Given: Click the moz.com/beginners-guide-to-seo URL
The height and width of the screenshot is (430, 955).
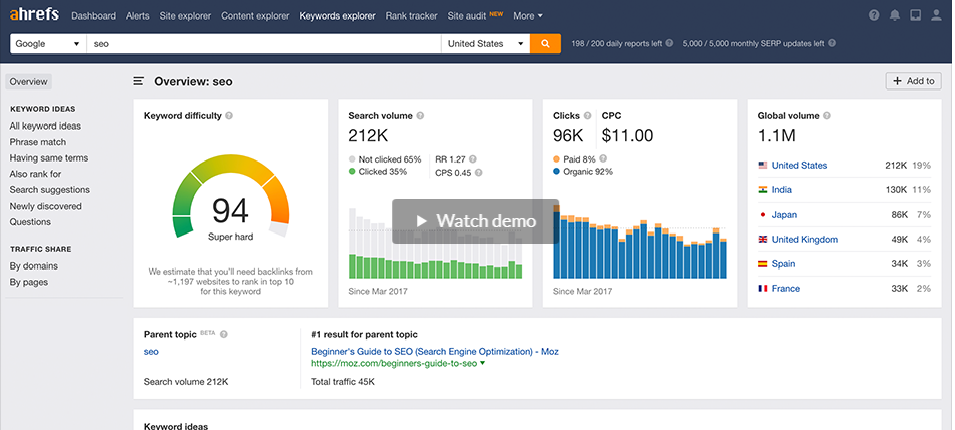Looking at the screenshot, I should pyautogui.click(x=394, y=364).
